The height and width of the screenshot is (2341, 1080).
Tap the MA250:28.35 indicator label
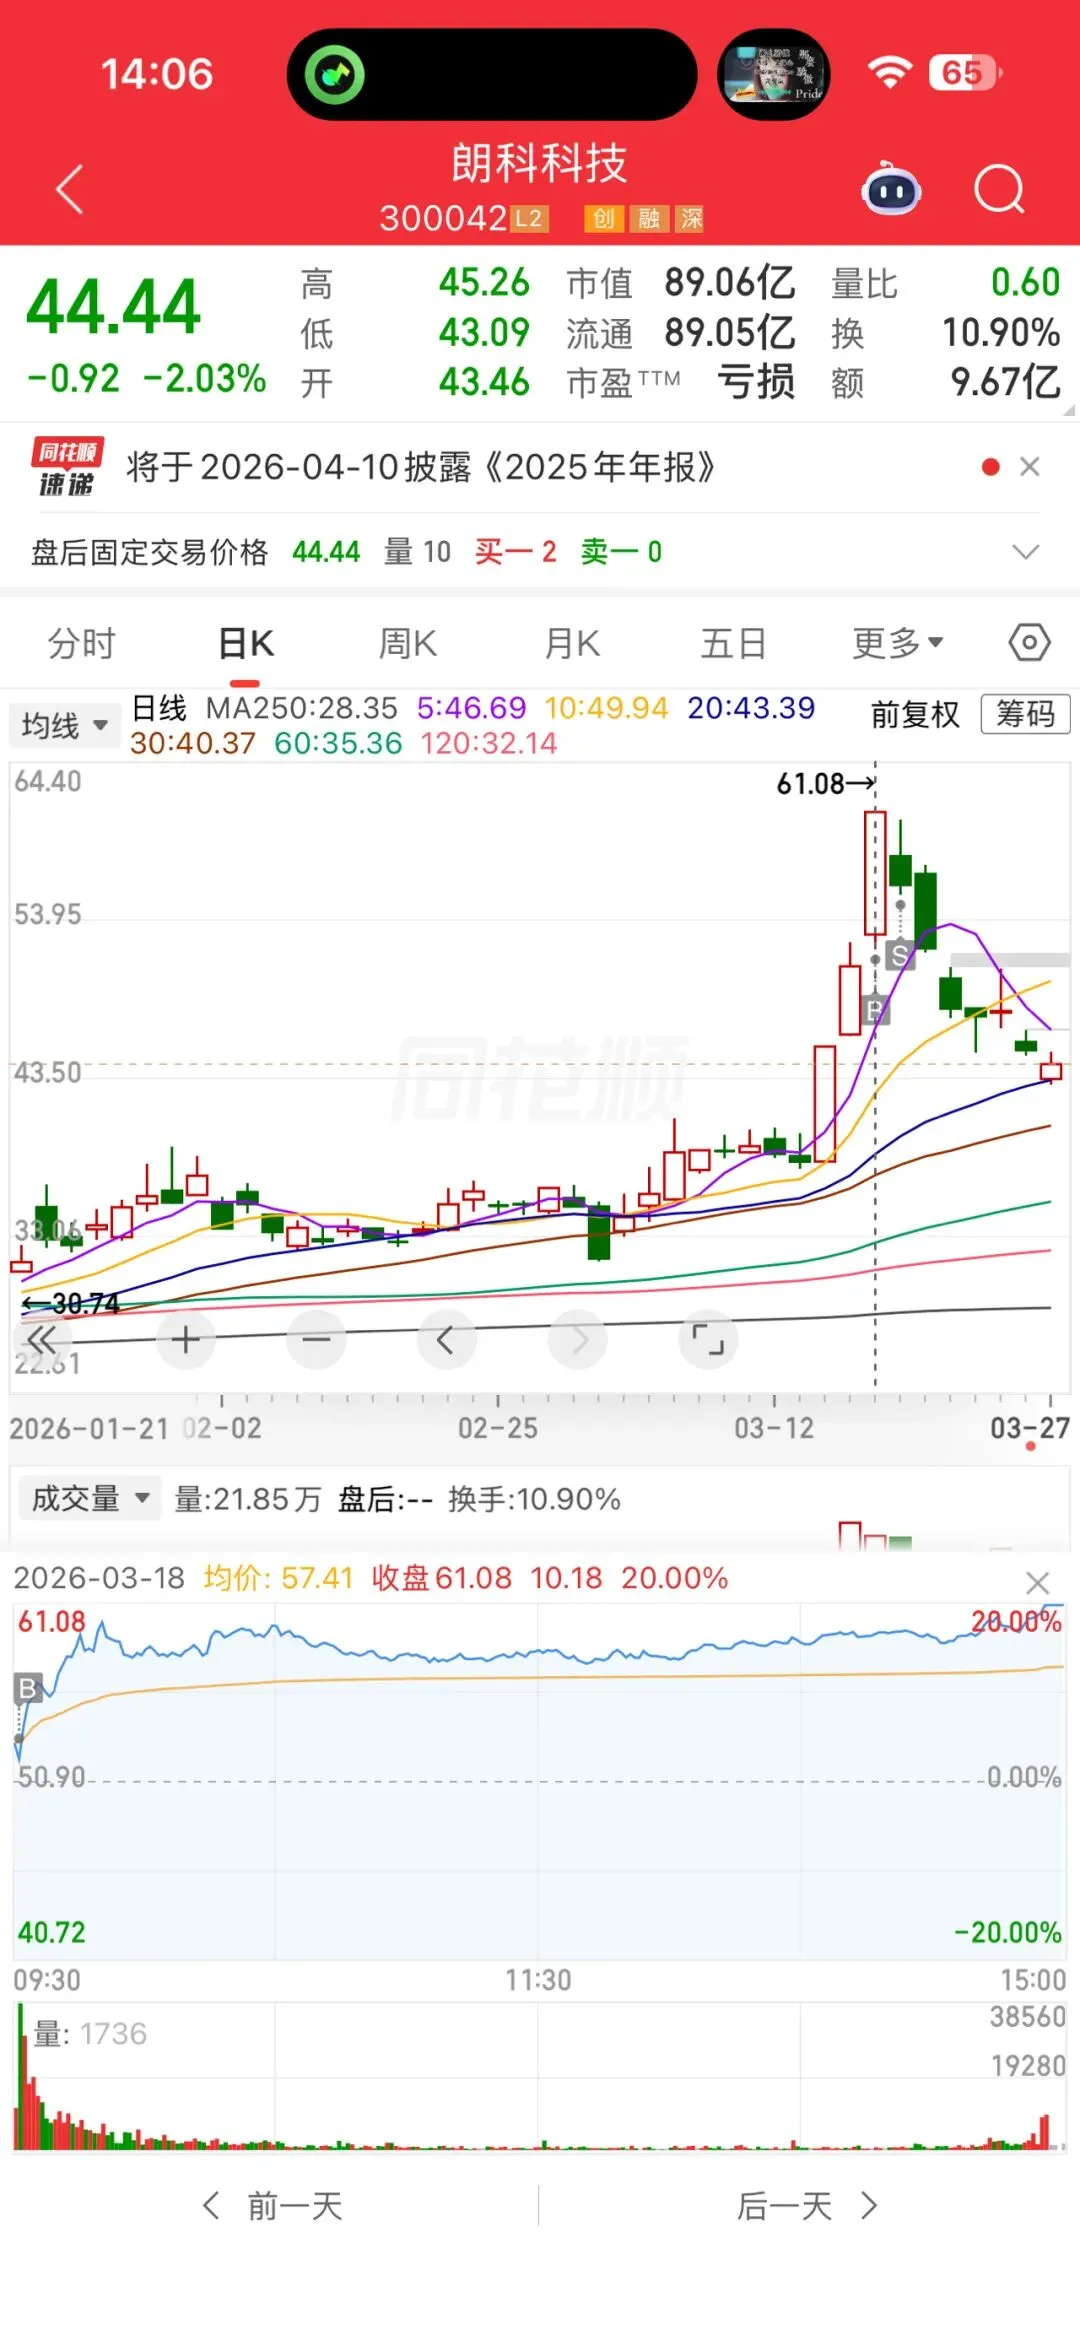(x=302, y=709)
